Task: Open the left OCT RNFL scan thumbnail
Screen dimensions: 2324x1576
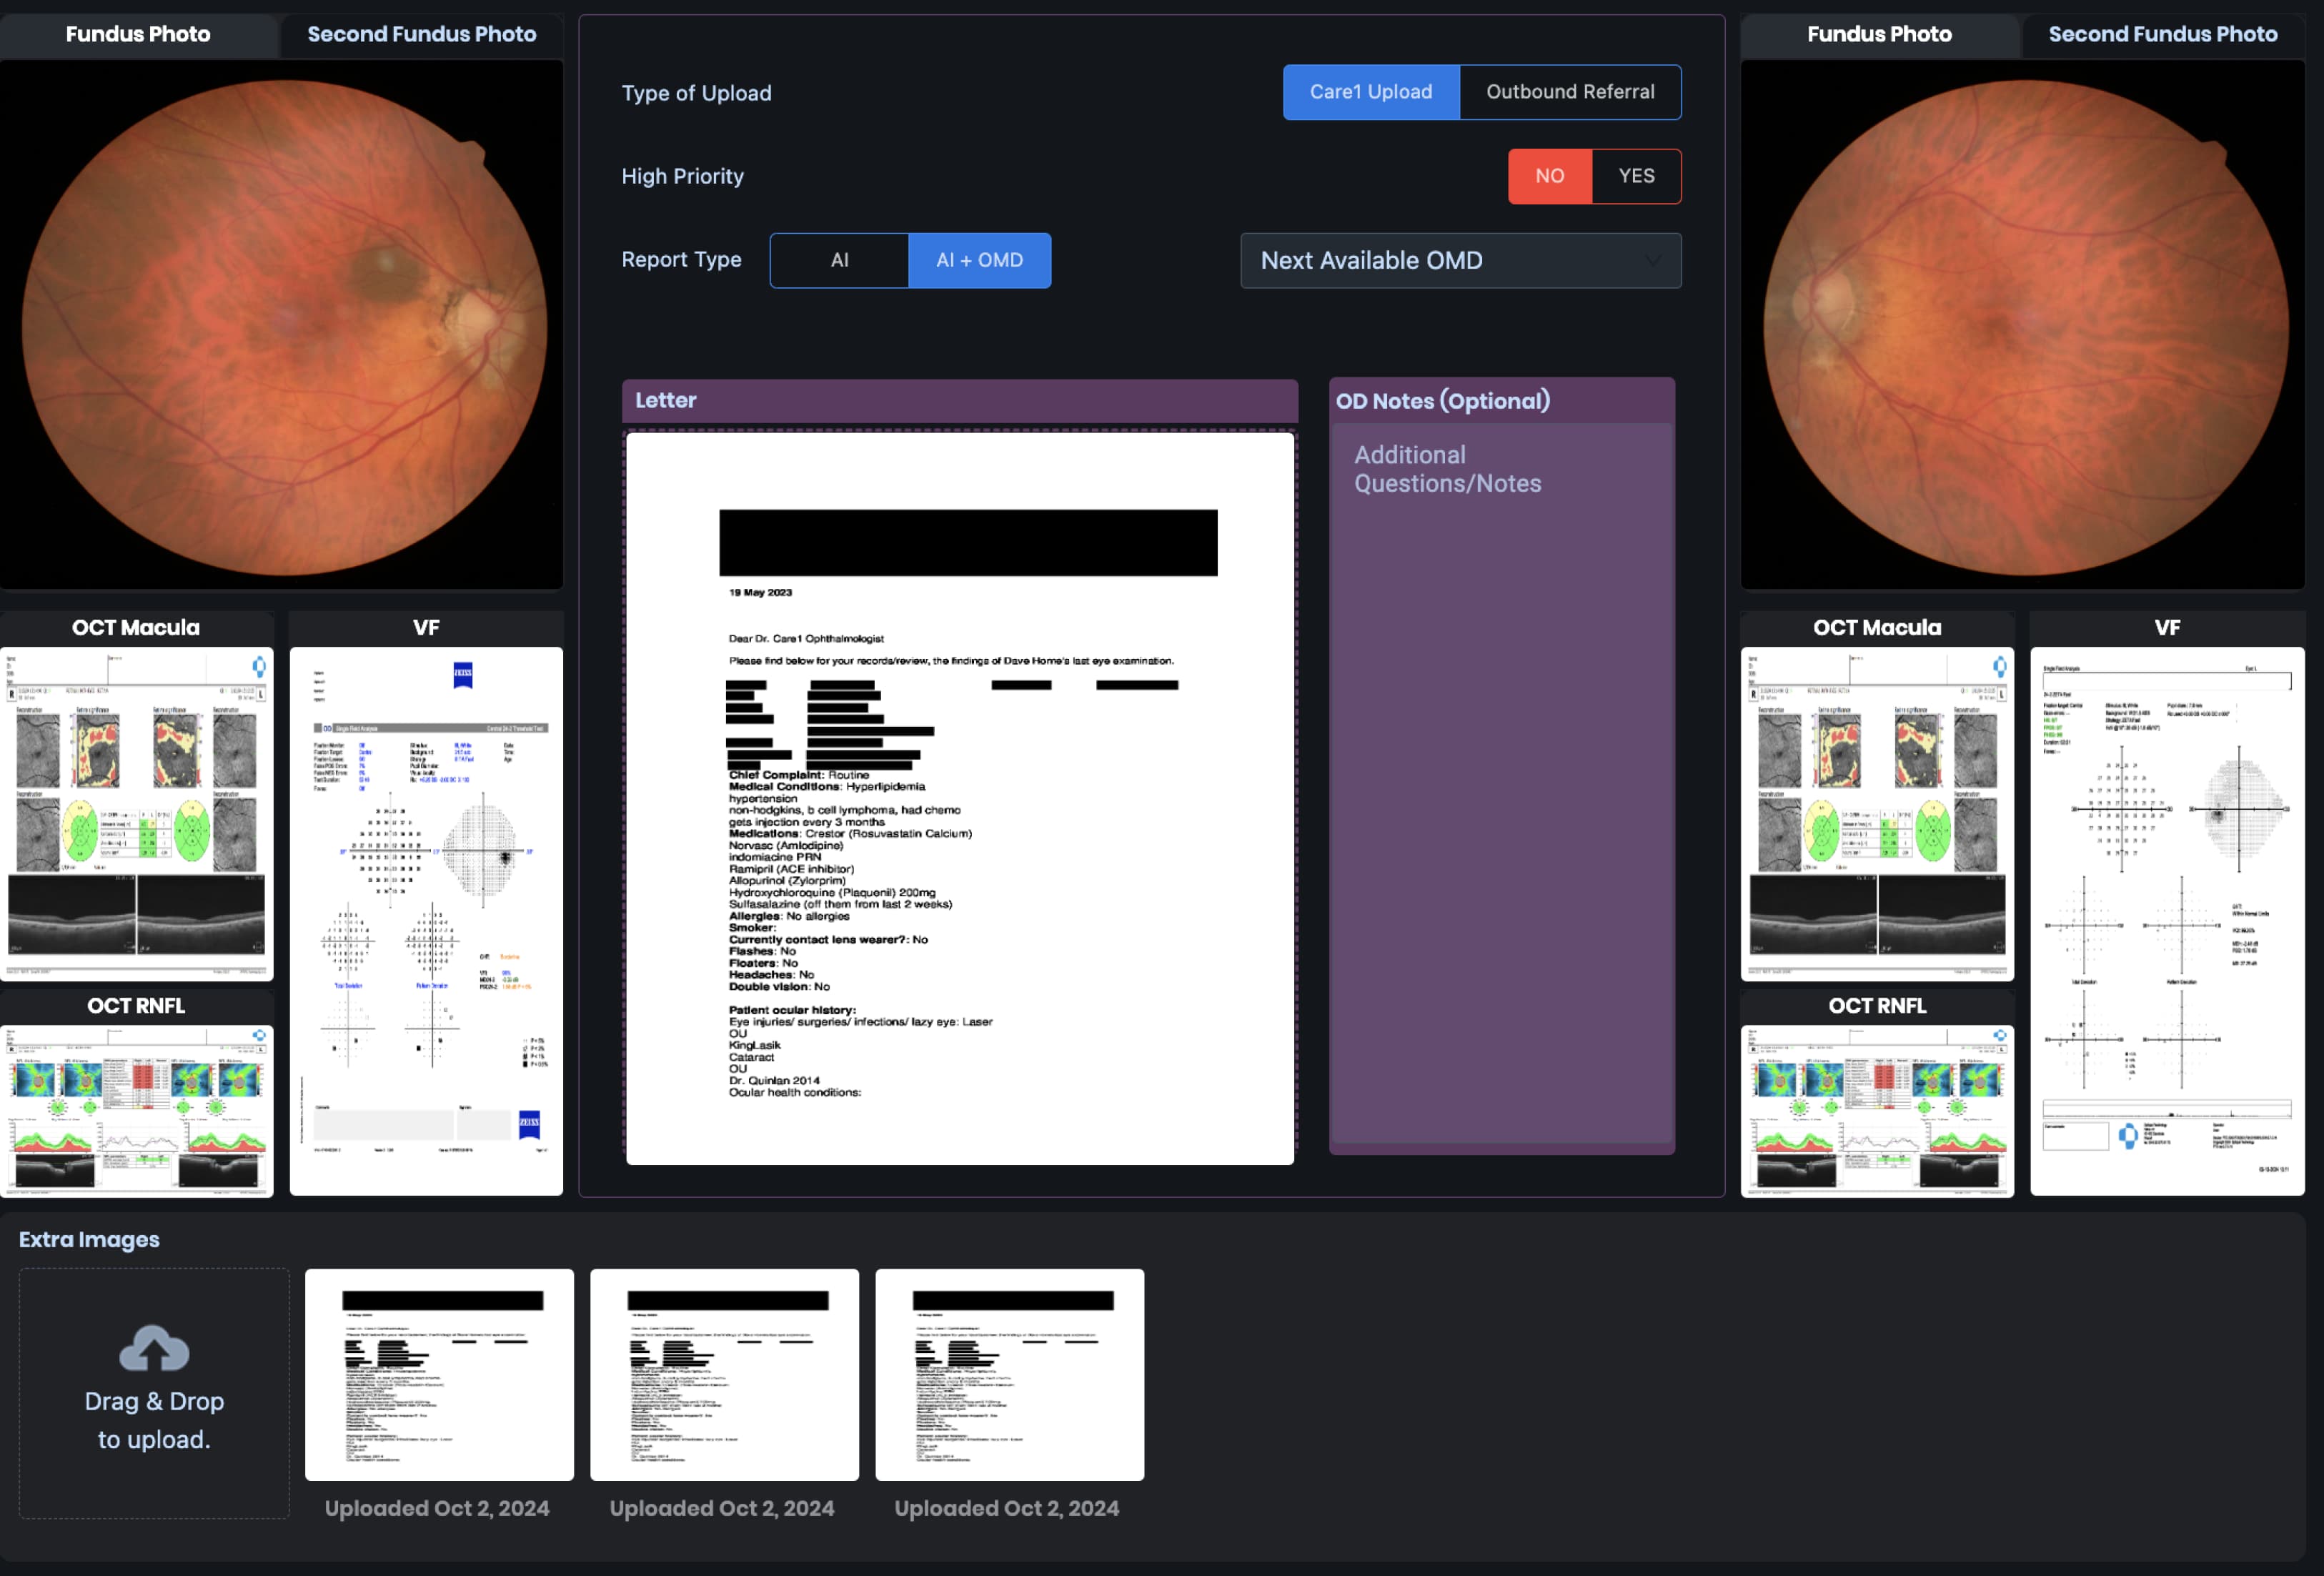Action: pos(137,1109)
